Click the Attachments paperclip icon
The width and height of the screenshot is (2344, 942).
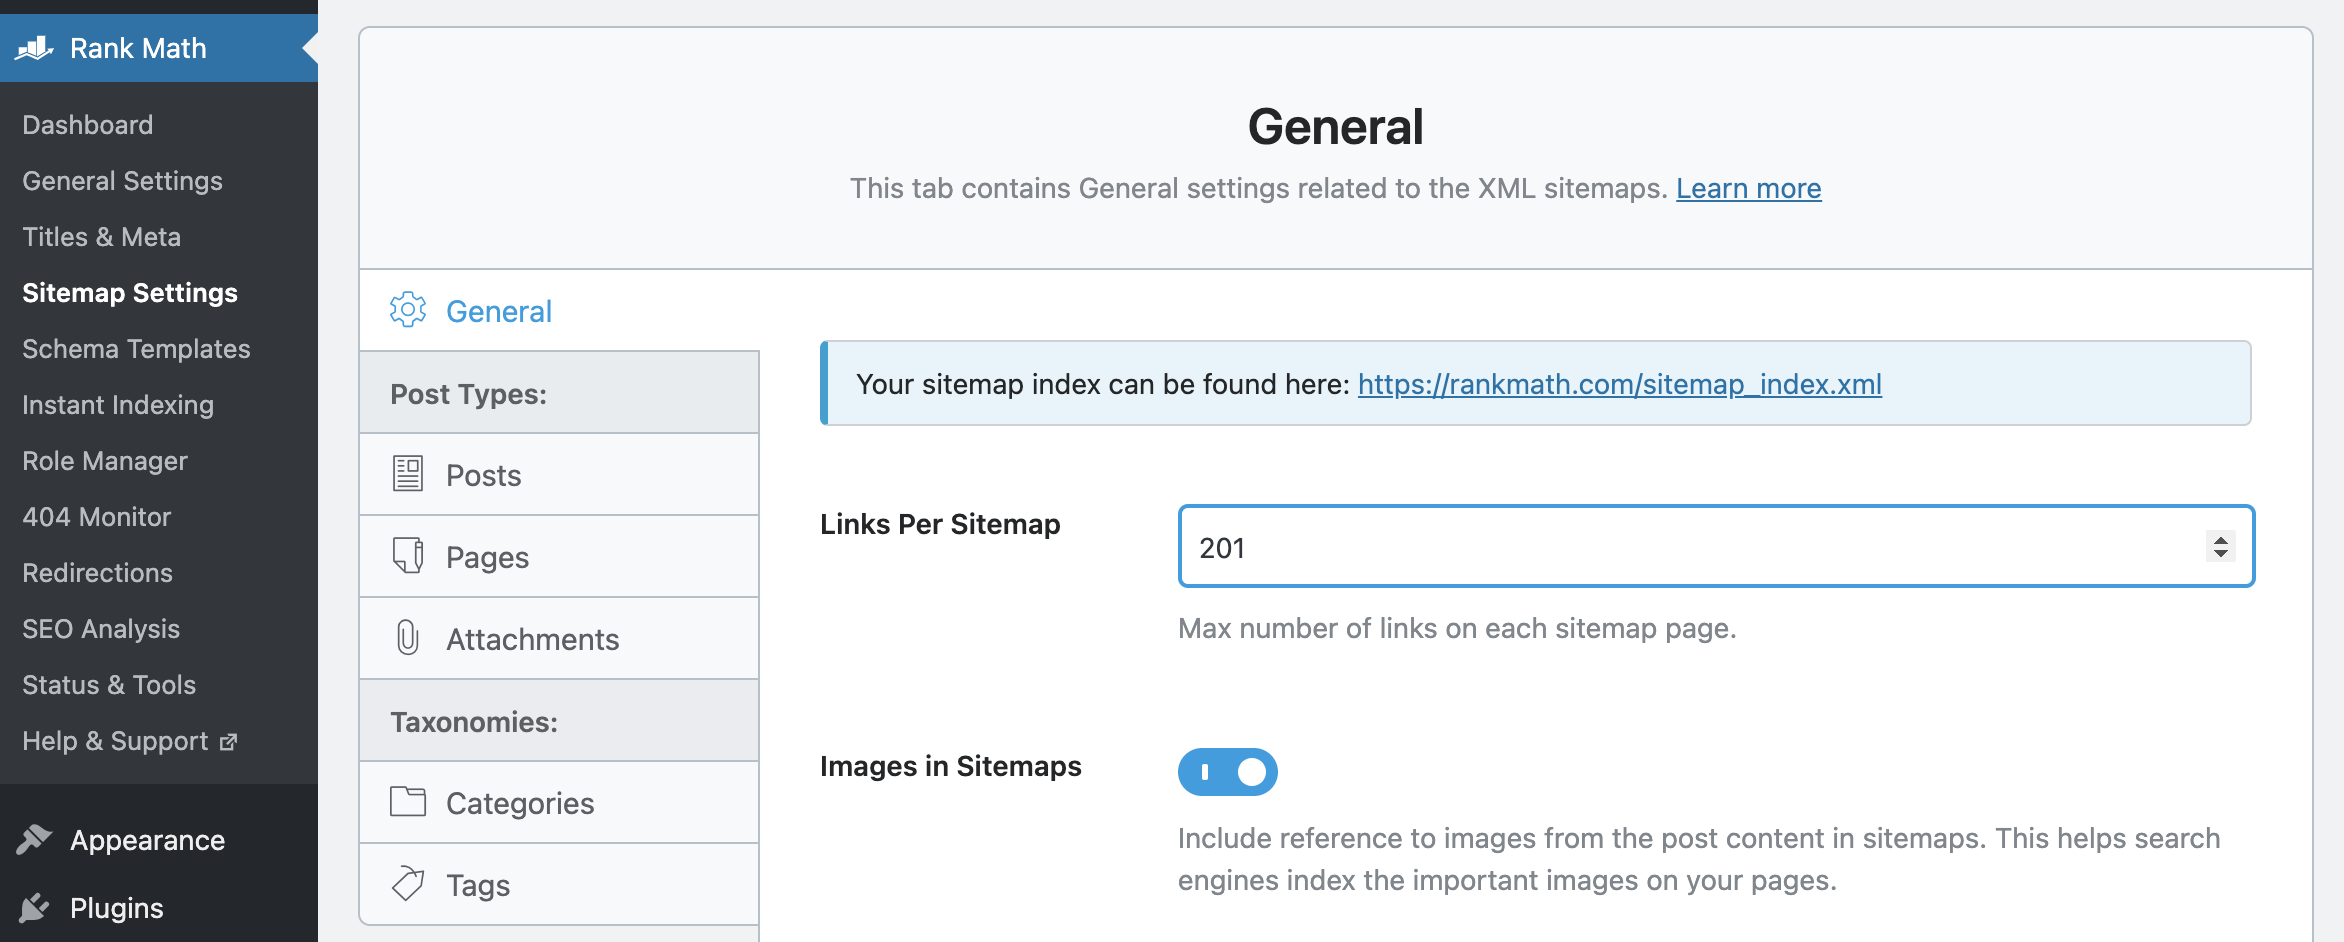click(408, 638)
